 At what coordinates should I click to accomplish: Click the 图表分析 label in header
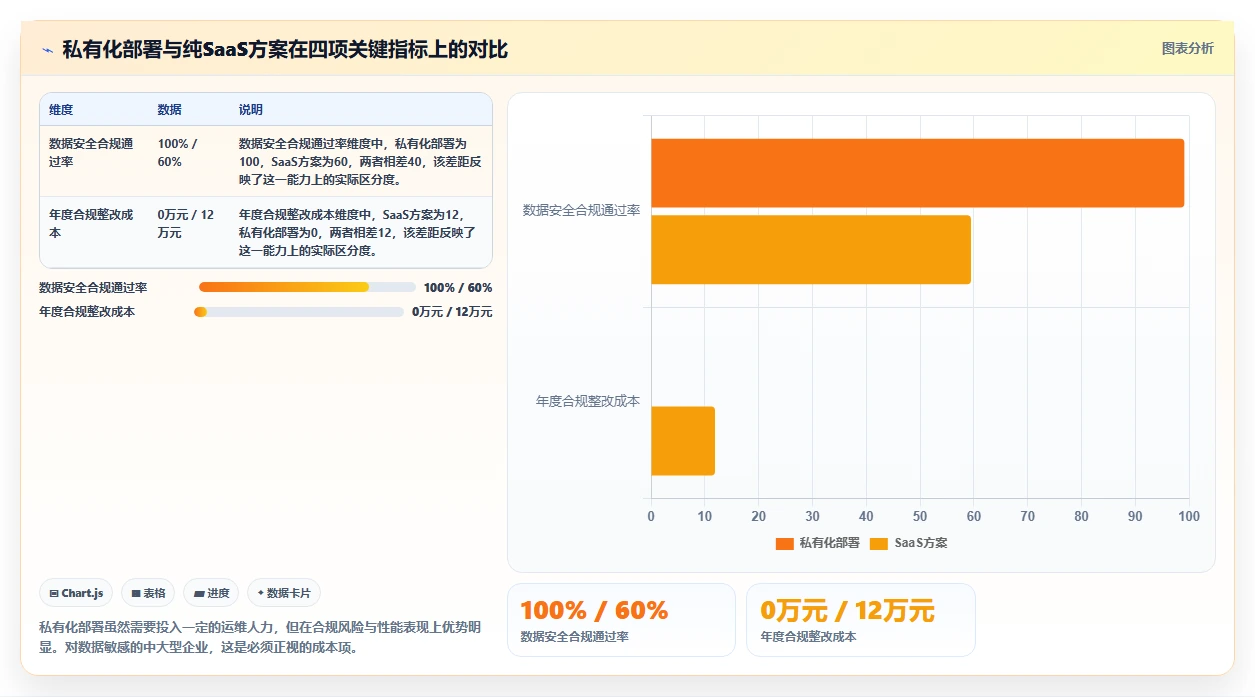pos(1187,48)
